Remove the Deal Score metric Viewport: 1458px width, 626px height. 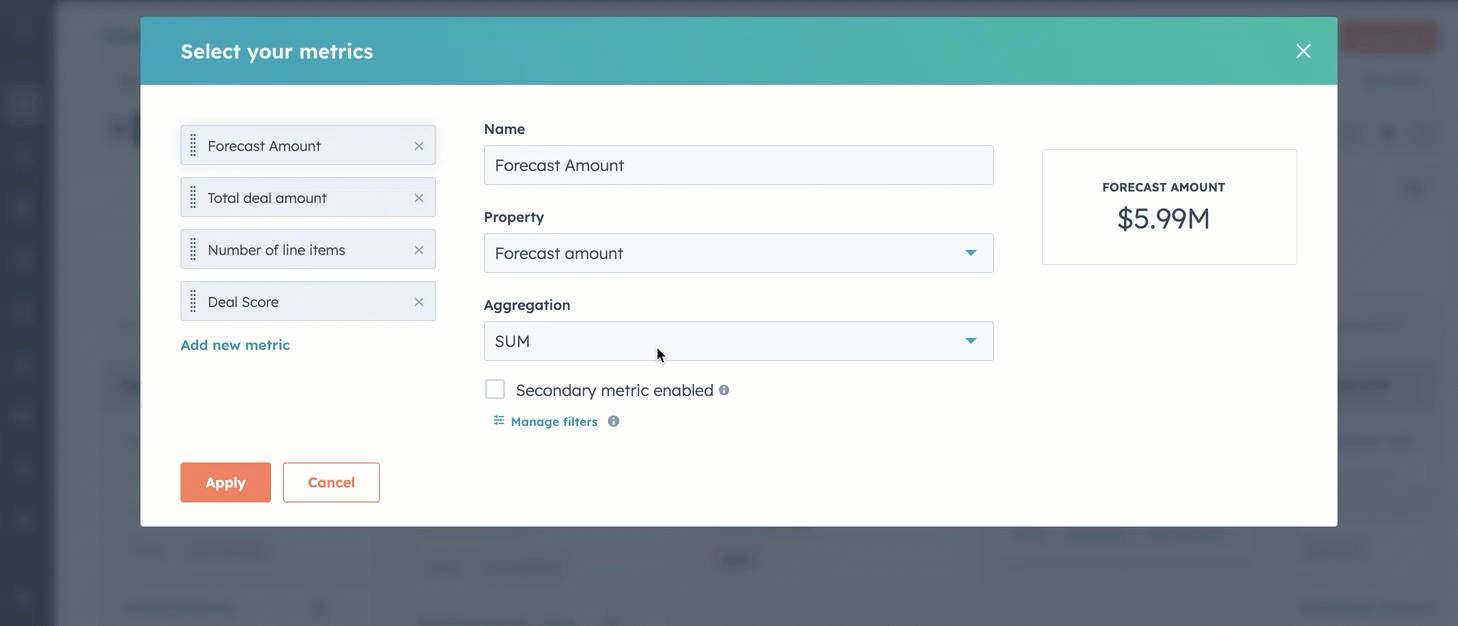[x=419, y=302]
